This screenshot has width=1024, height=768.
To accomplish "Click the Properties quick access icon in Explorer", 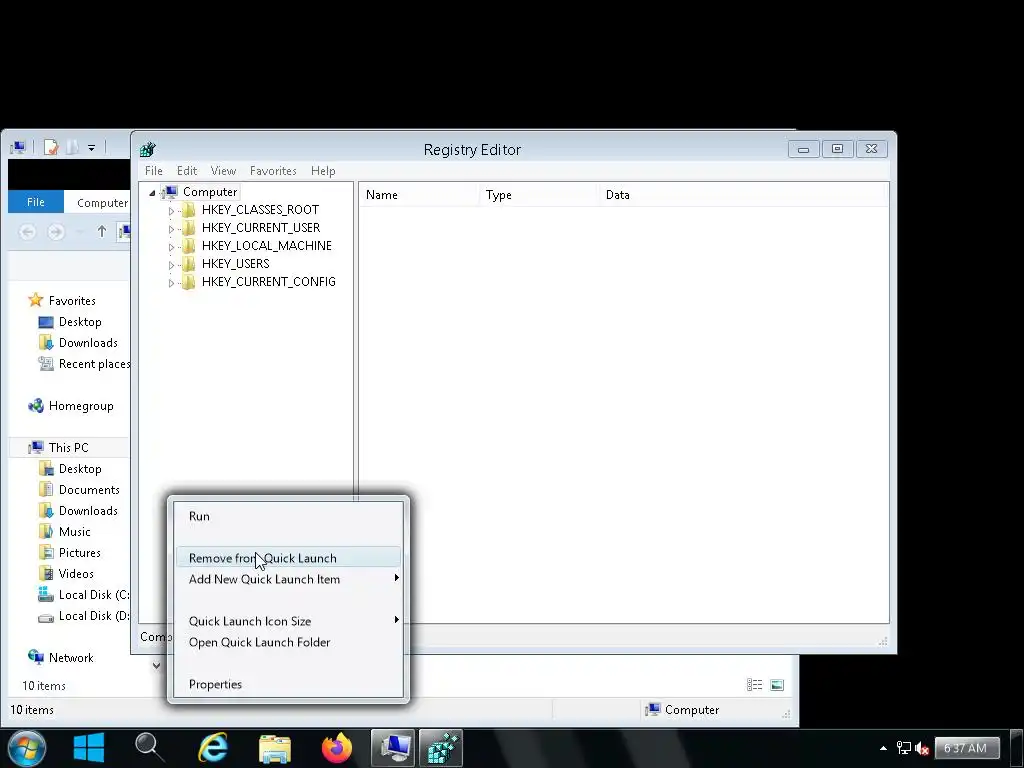I will pos(50,148).
